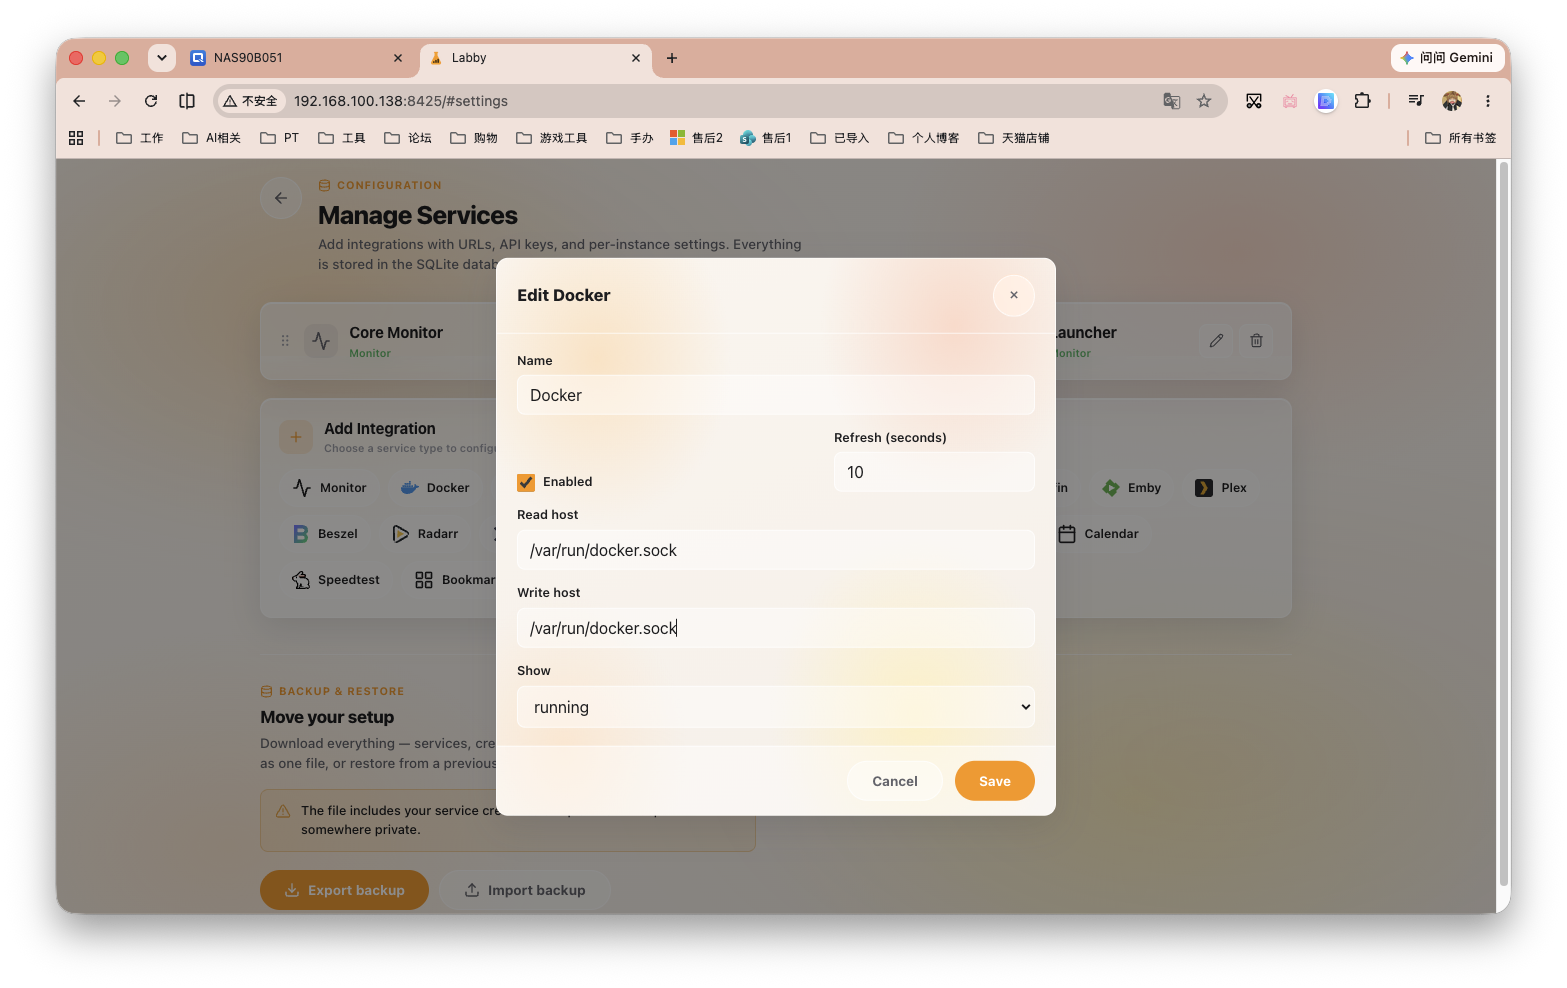Viewport: 1567px width, 988px height.
Task: Open the Show dropdown set to running
Action: point(776,707)
